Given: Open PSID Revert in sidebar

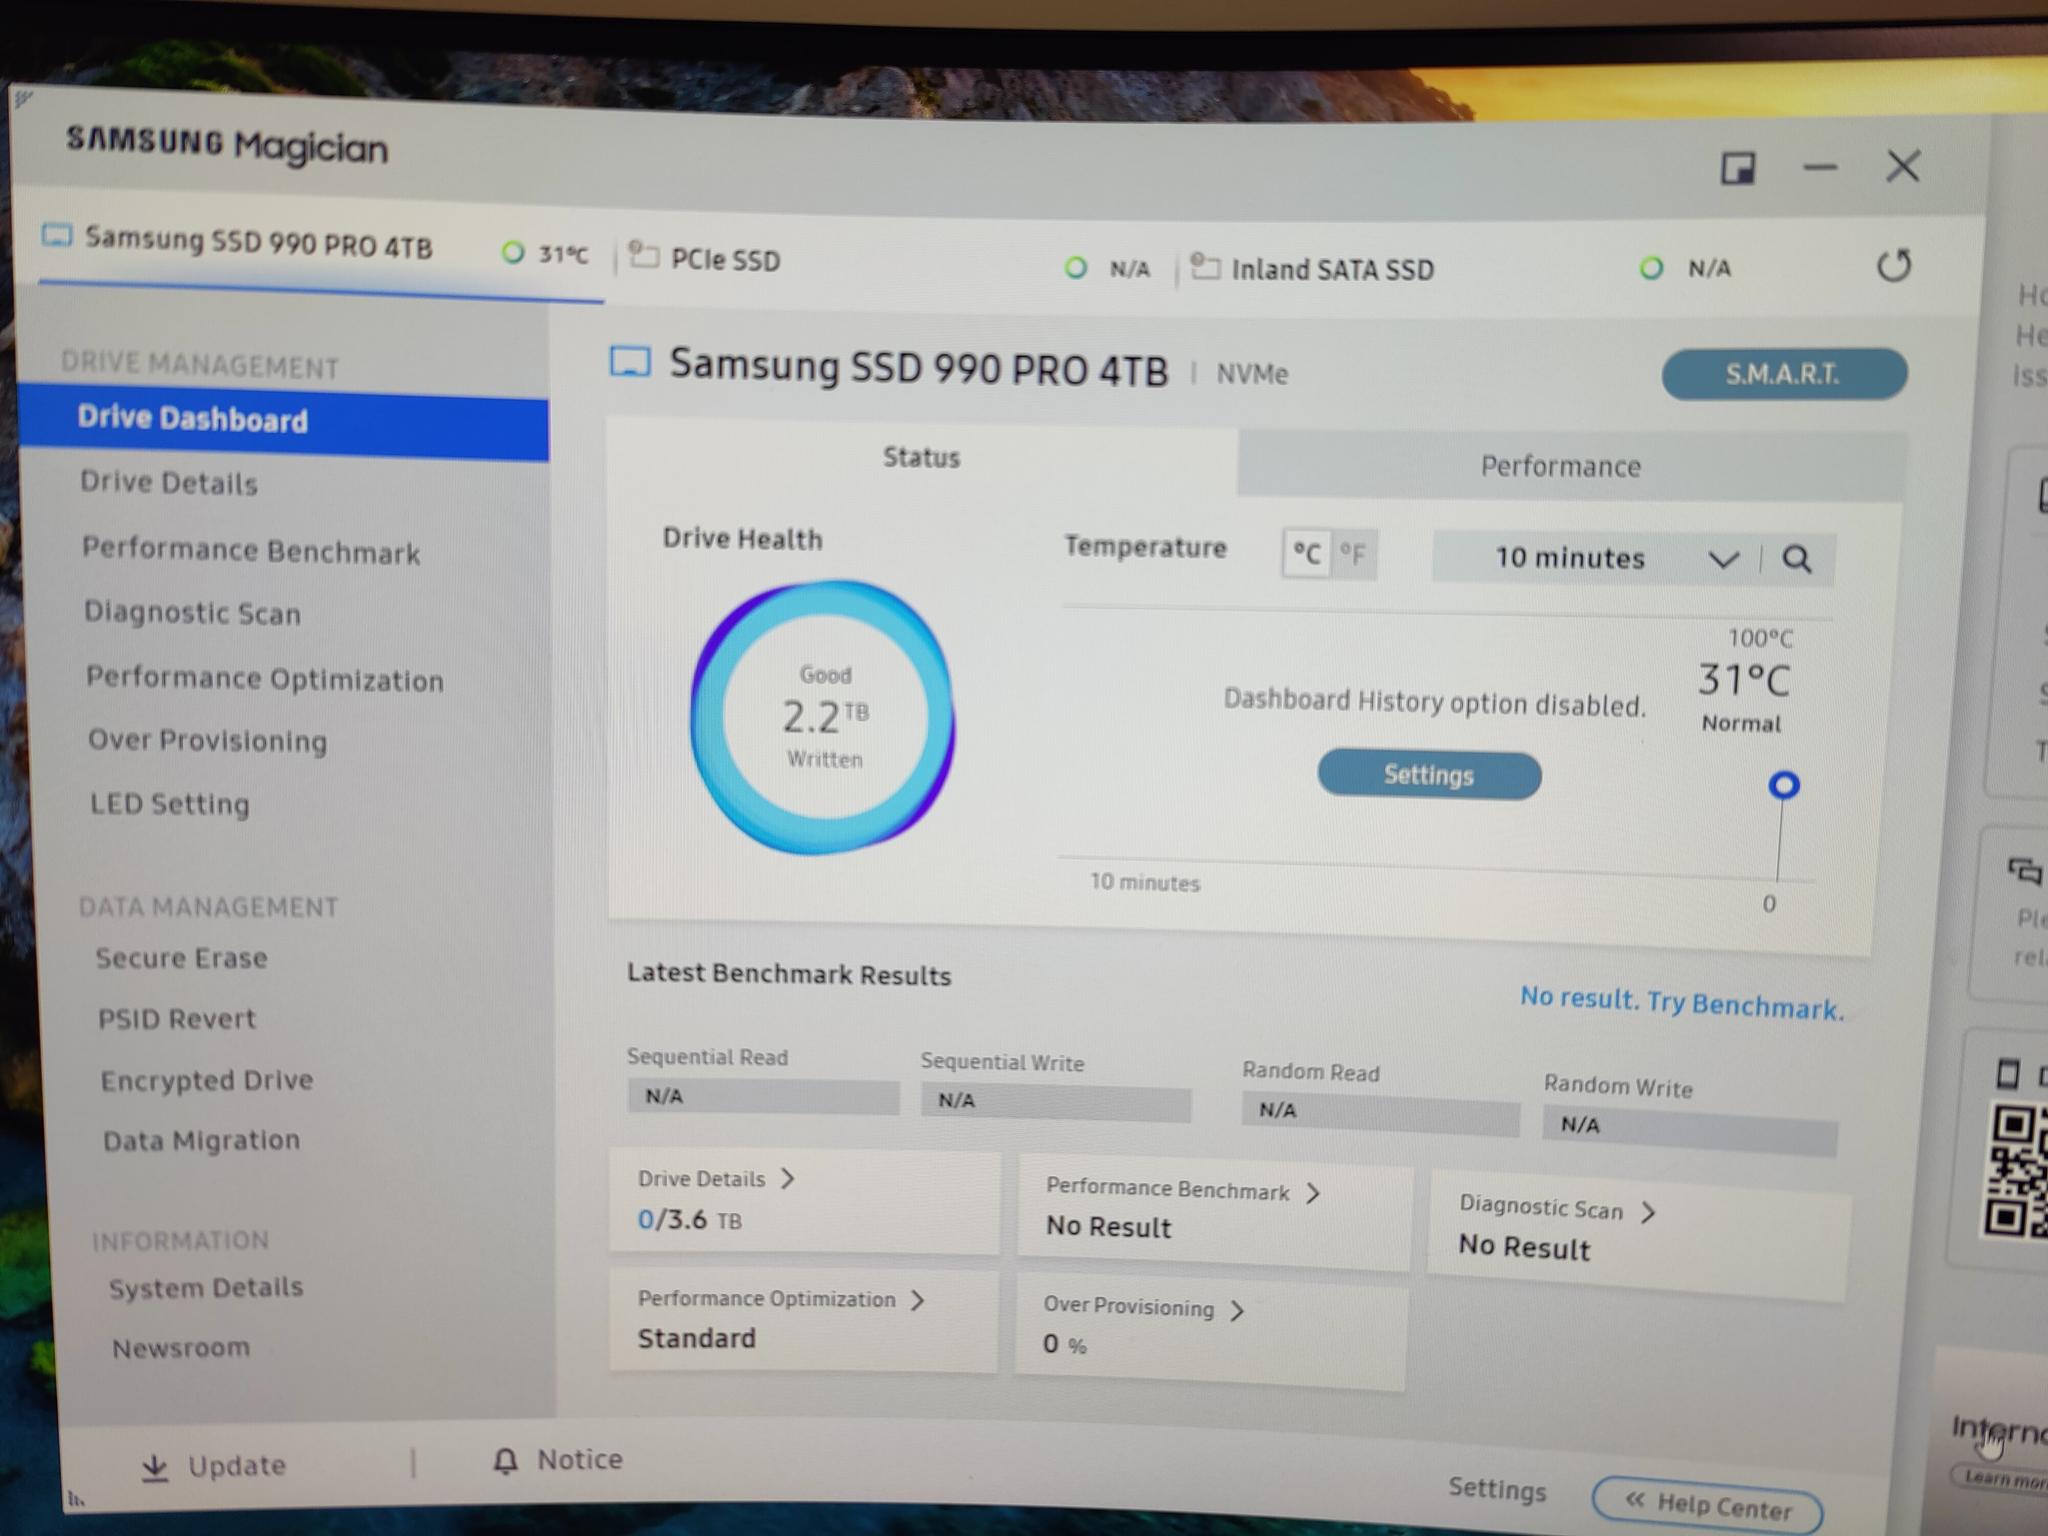Looking at the screenshot, I should tap(177, 1019).
